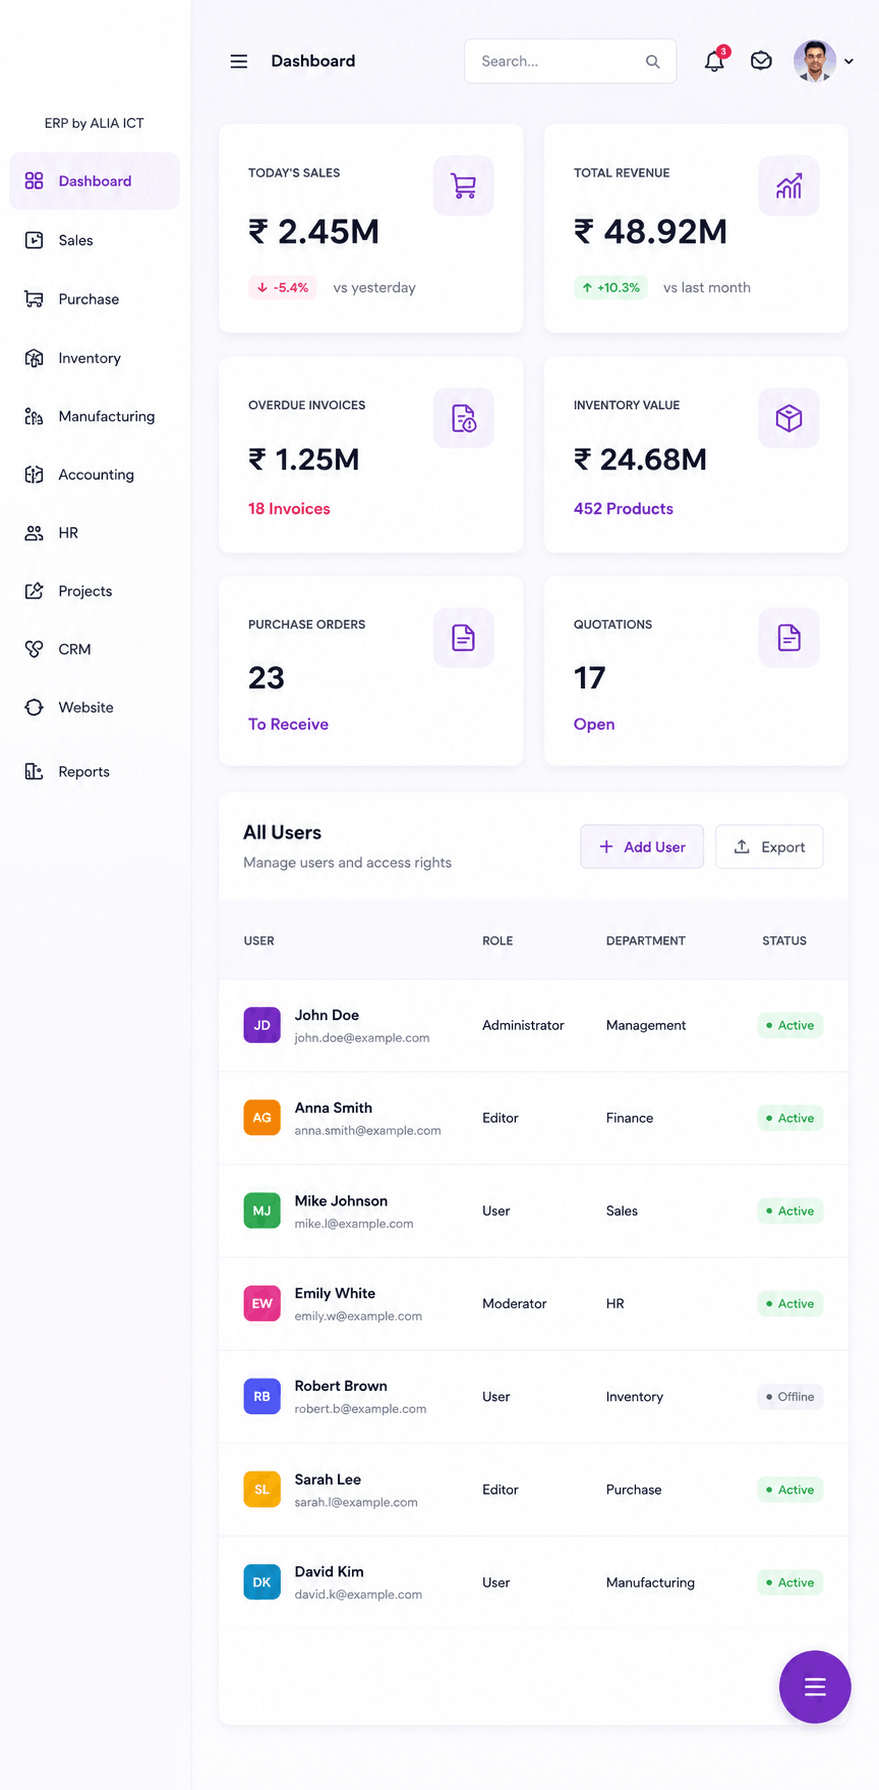Click the Accounting icon in sidebar
This screenshot has width=879, height=1790.
pyautogui.click(x=34, y=474)
